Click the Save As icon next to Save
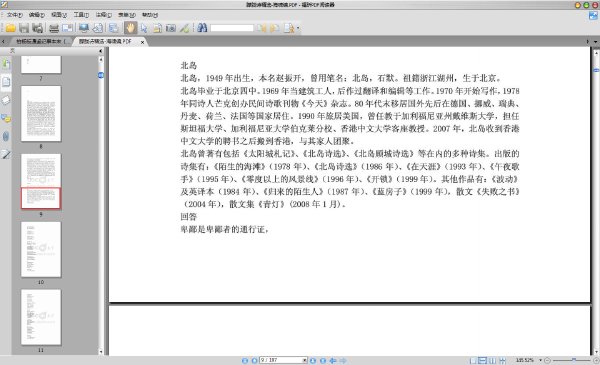 (38, 28)
